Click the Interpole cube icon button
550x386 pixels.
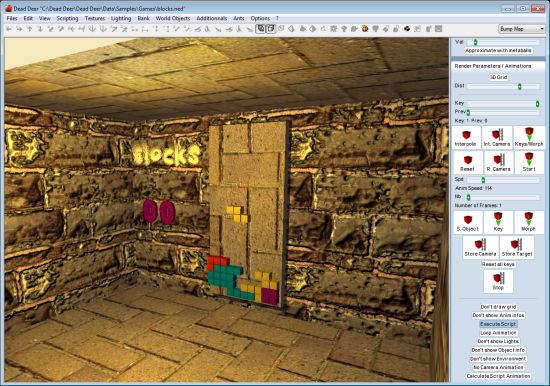coord(466,138)
